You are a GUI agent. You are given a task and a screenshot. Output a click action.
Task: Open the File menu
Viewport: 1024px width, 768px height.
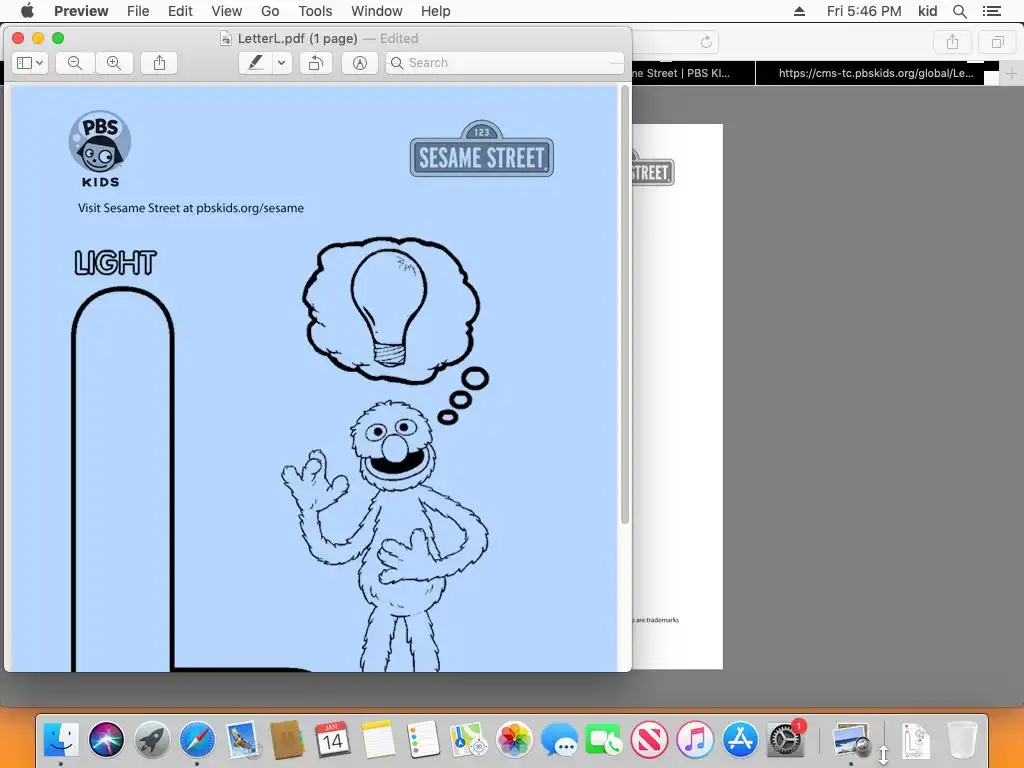(138, 11)
